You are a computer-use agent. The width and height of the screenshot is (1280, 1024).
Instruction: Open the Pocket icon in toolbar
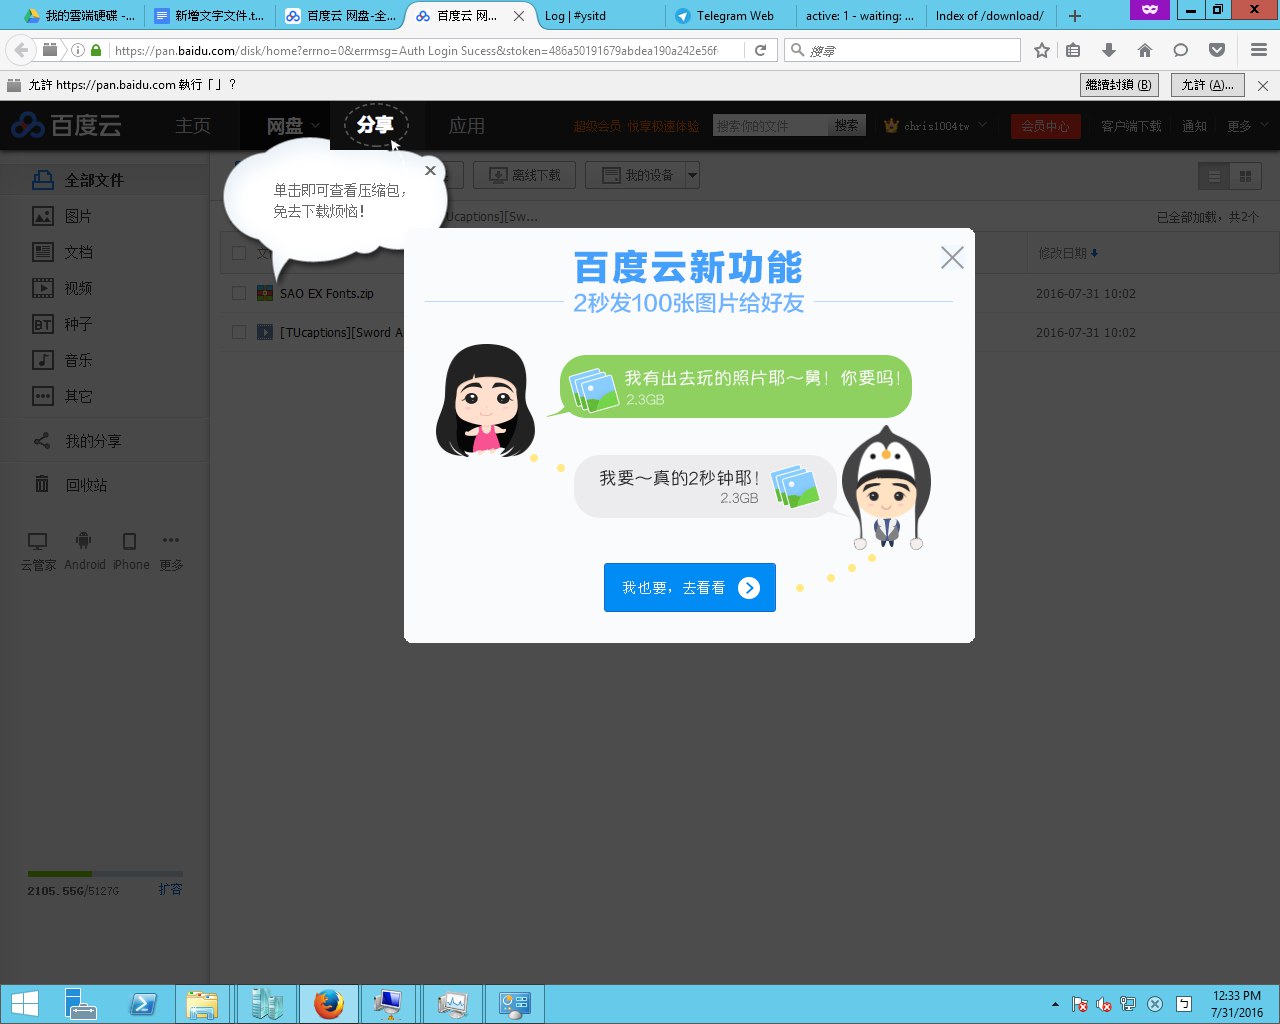coord(1217,50)
